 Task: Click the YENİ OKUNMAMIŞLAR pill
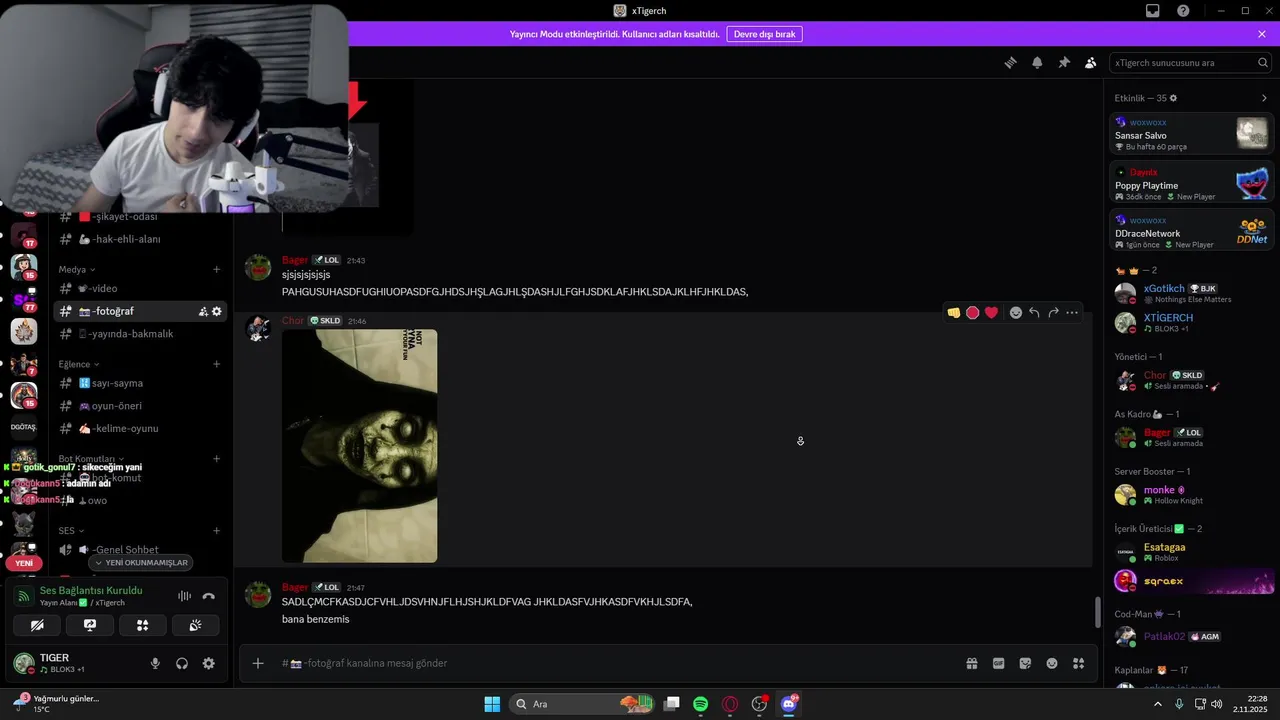pos(140,563)
